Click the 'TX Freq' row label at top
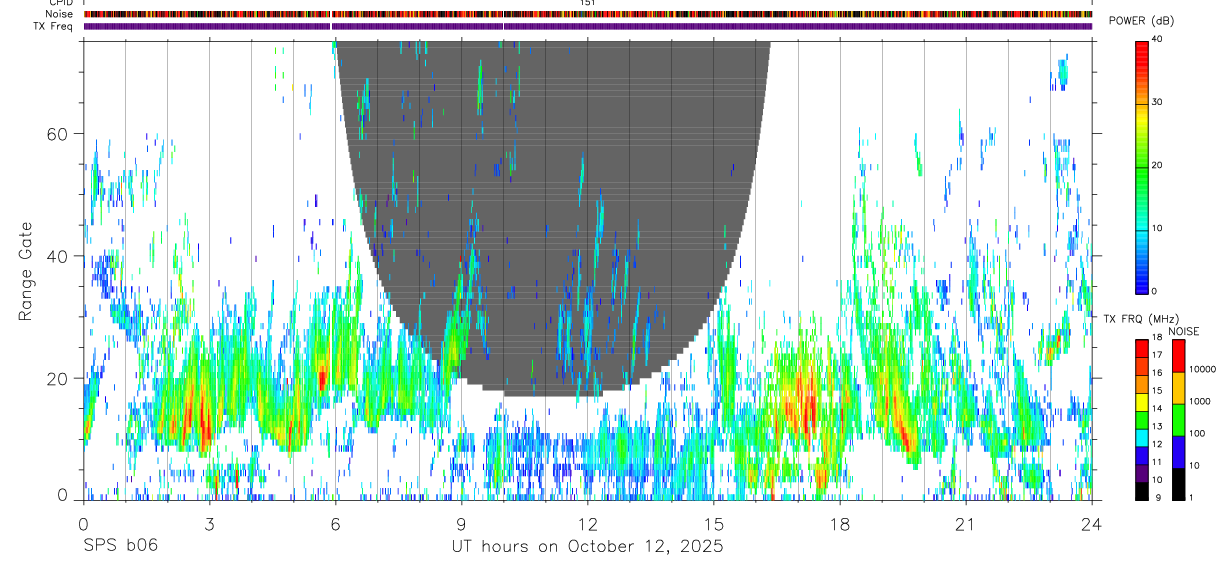Viewport: 1228px width, 567px height. click(x=54, y=26)
